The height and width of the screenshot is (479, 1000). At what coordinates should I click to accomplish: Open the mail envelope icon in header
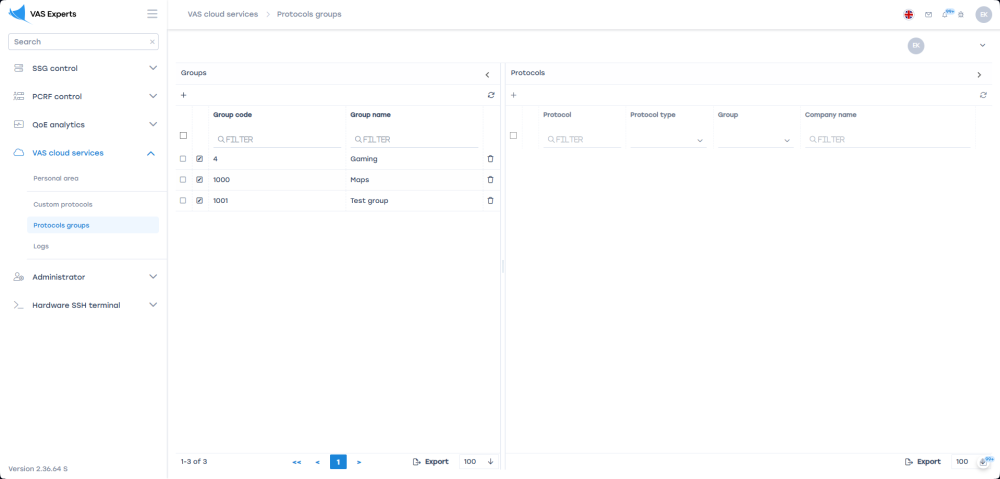[x=928, y=15]
